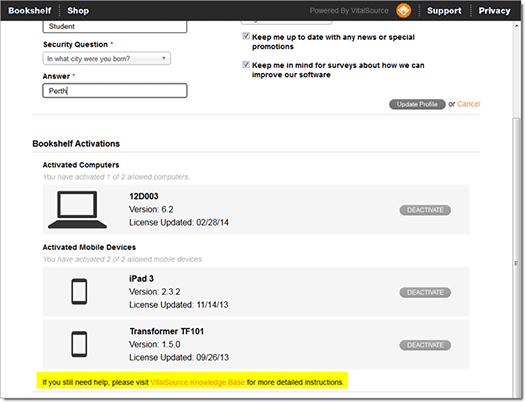Deactivate the Transformer TF101 device
Screen dimensions: 526x403
[x=425, y=345]
